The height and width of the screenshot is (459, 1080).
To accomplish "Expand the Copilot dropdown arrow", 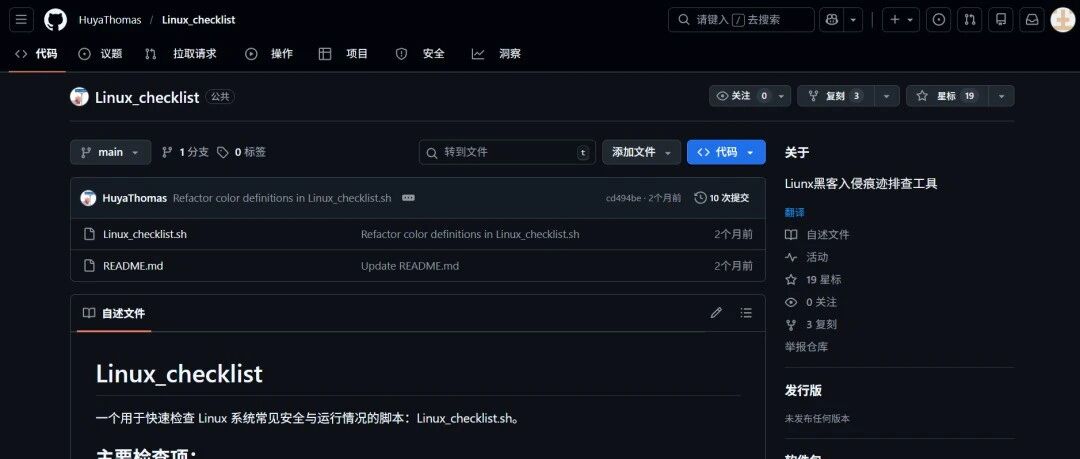I will (853, 19).
